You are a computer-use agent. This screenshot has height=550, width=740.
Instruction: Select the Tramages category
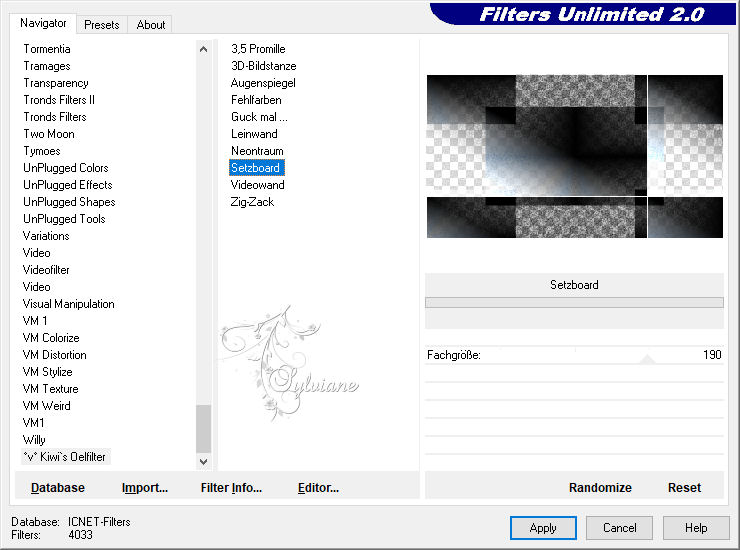tap(47, 66)
